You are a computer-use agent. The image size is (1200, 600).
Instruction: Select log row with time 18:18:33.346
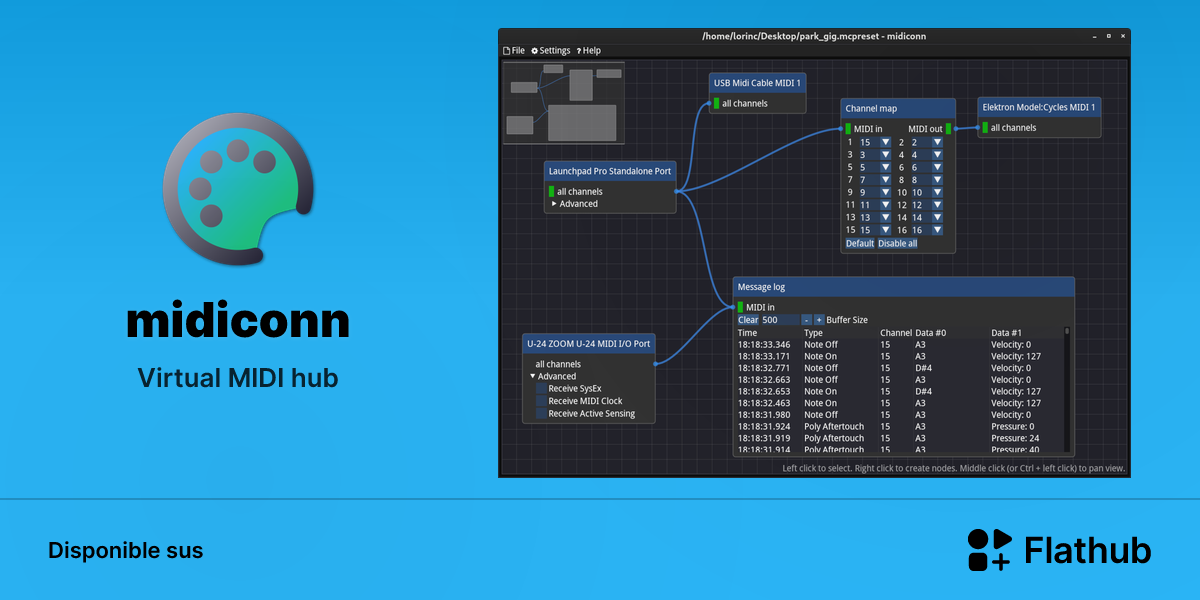coord(900,344)
